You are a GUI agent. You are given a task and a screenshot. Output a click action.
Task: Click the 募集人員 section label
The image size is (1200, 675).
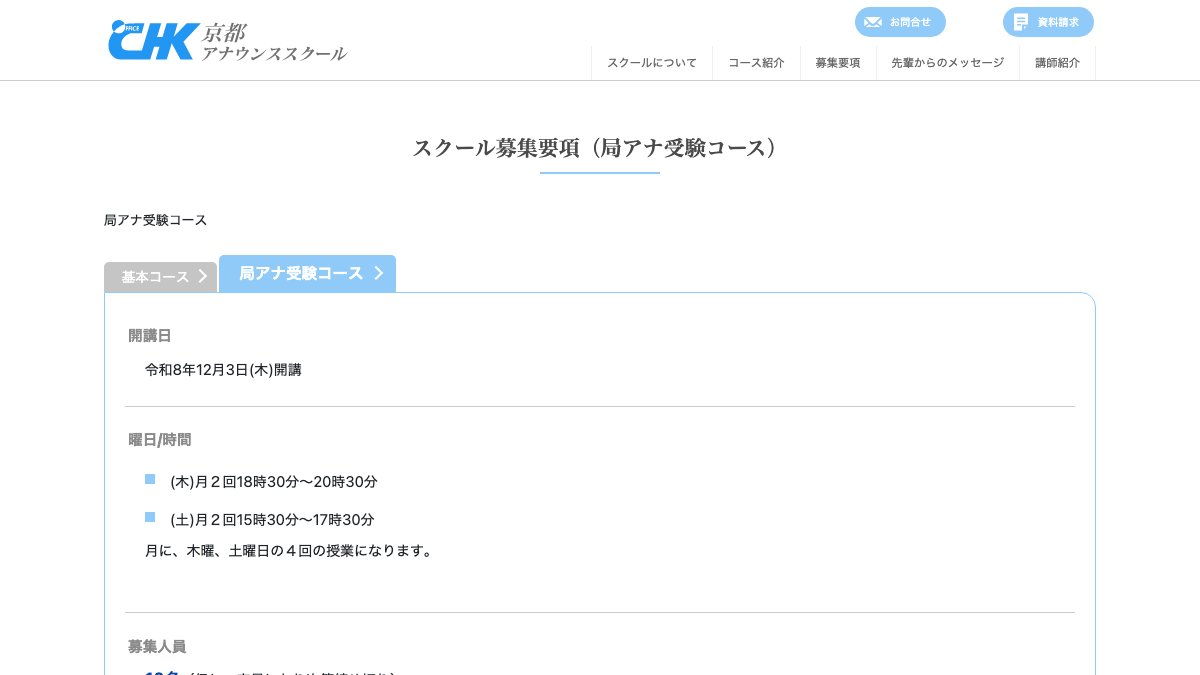pos(157,646)
